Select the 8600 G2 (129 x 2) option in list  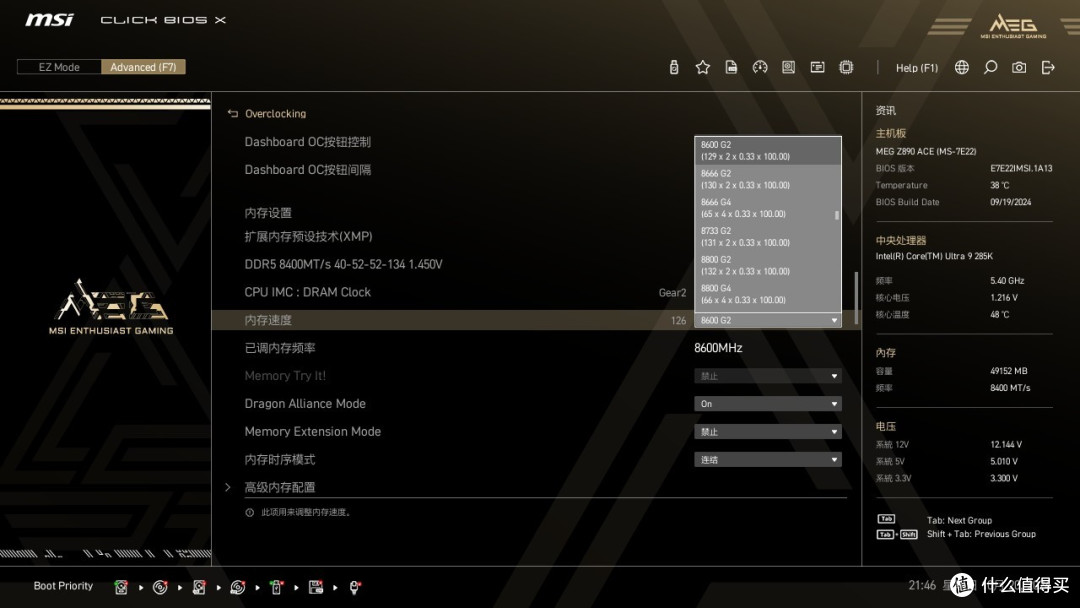pyautogui.click(x=767, y=150)
